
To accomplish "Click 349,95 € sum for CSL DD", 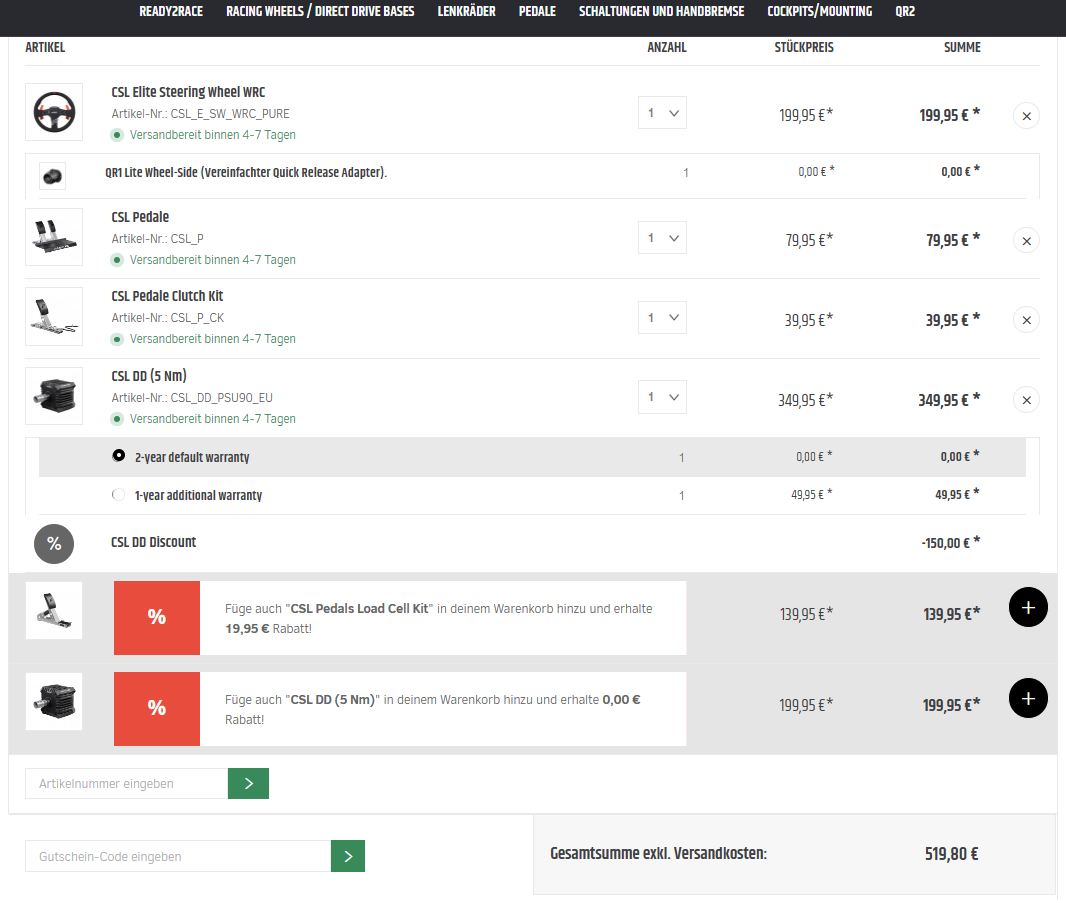I will point(949,400).
